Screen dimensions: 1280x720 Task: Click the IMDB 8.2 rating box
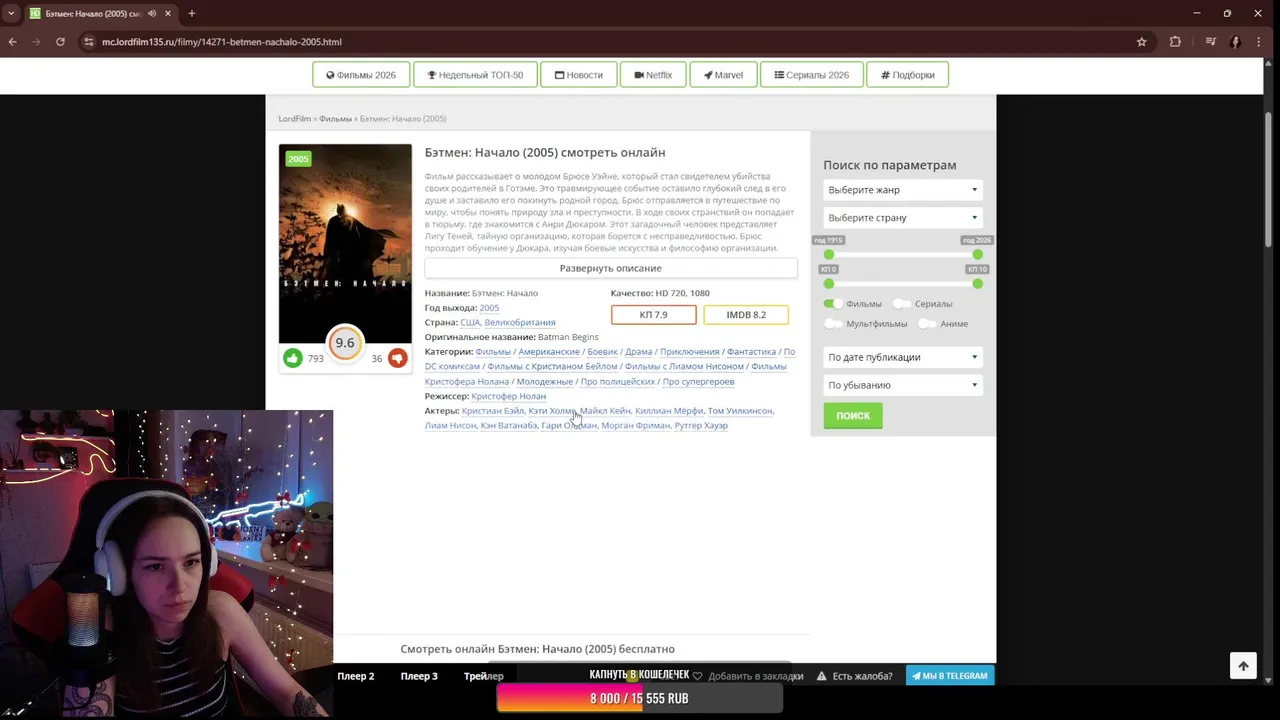point(746,315)
